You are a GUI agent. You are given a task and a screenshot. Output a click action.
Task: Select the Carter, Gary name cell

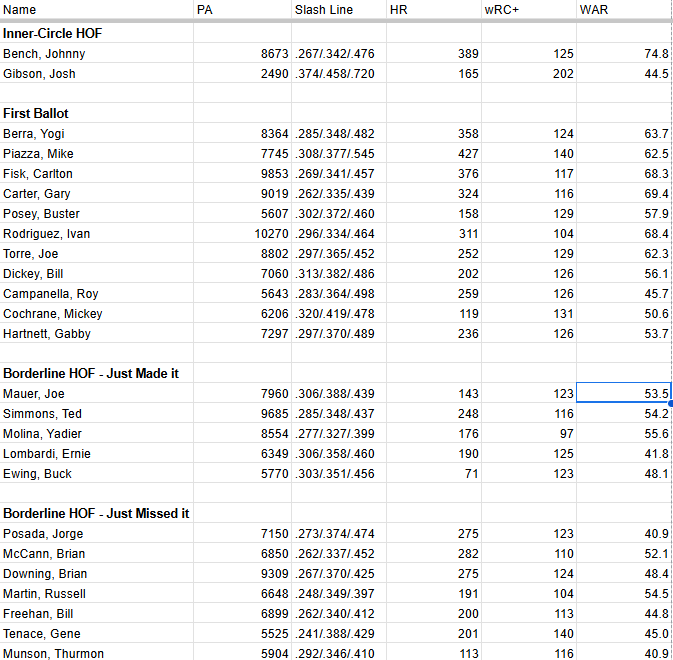click(97, 194)
